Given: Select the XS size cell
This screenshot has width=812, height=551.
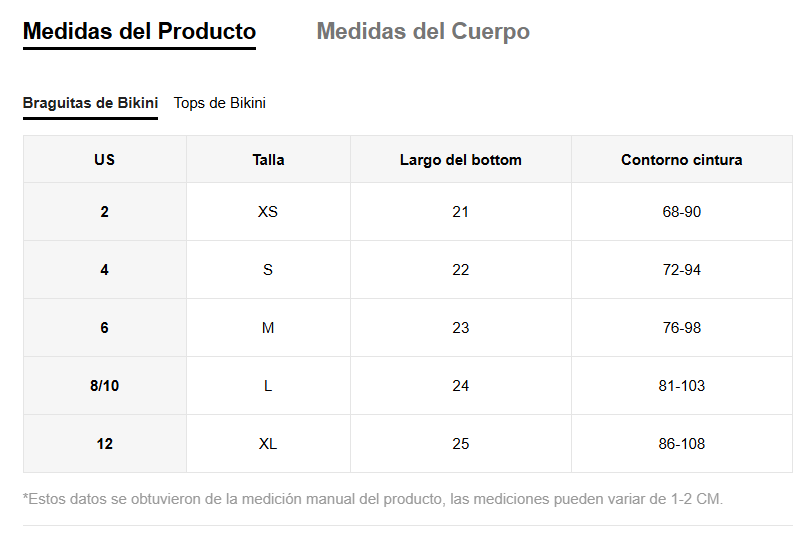Looking at the screenshot, I should point(268,212).
